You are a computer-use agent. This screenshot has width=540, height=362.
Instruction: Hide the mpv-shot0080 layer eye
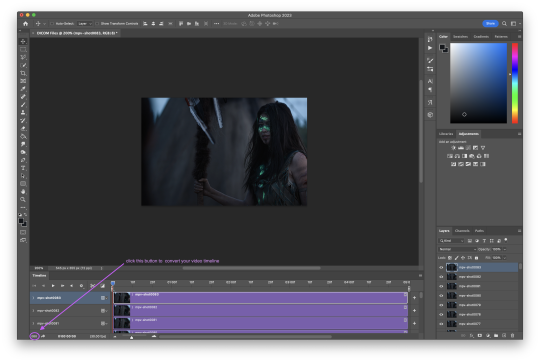pyautogui.click(x=441, y=296)
